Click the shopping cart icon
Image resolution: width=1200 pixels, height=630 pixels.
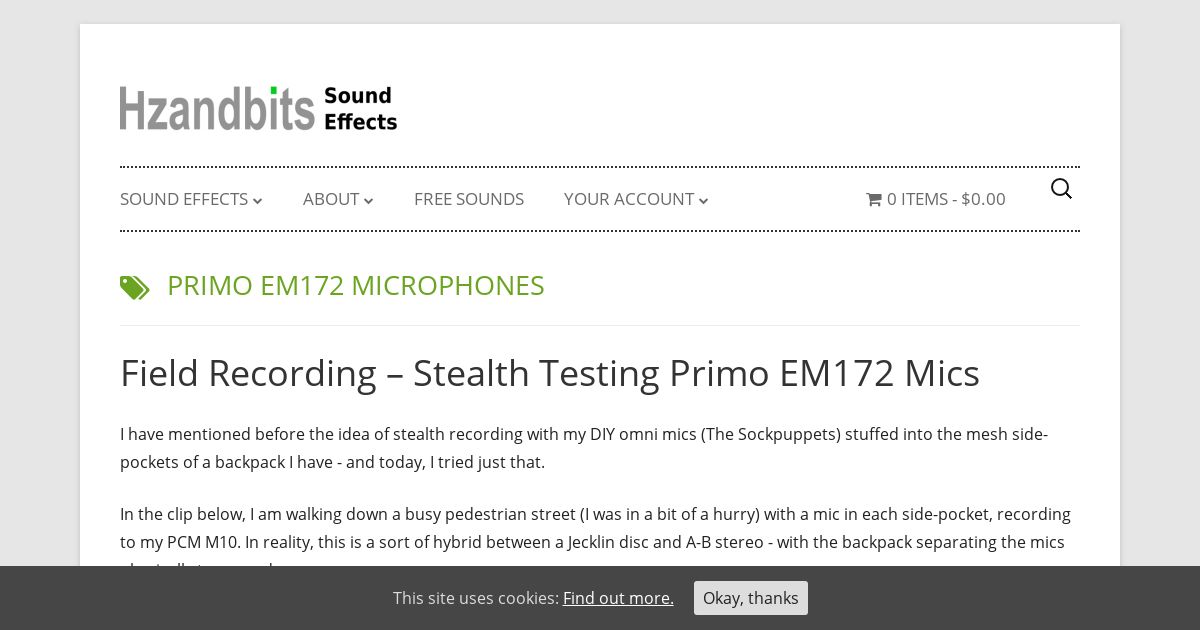coord(874,199)
